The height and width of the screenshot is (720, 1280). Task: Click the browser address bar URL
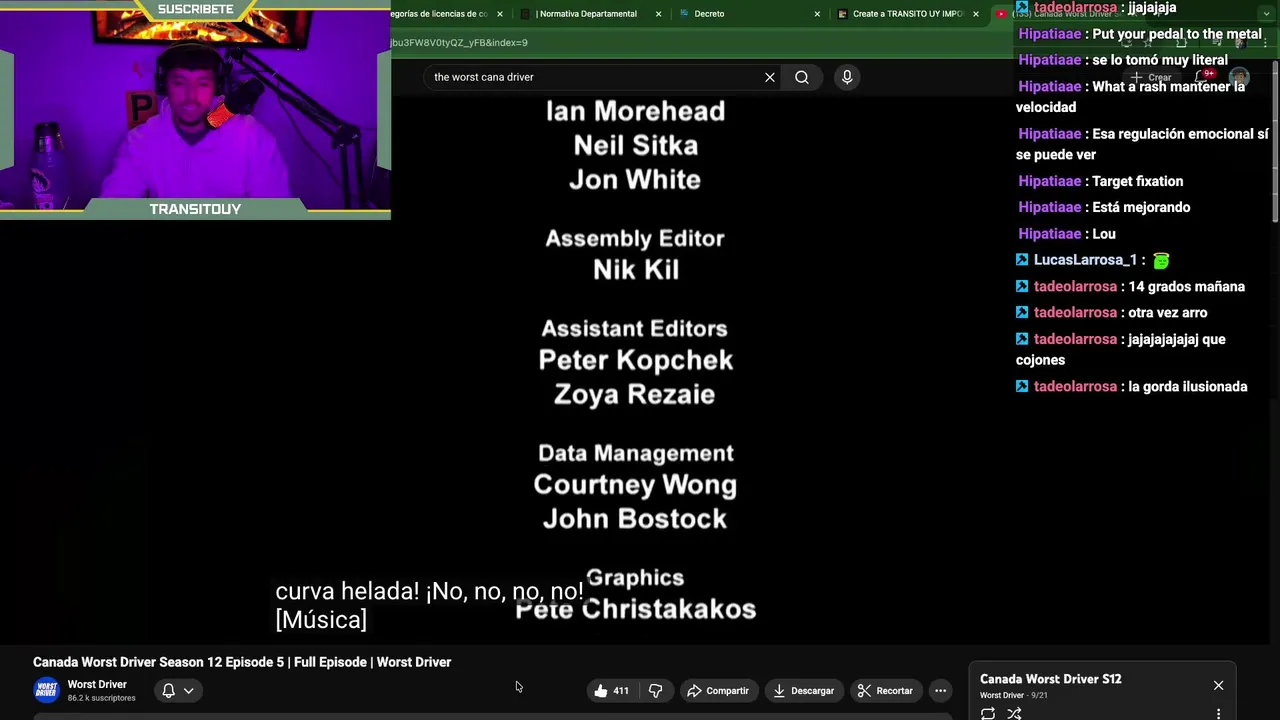click(x=460, y=43)
